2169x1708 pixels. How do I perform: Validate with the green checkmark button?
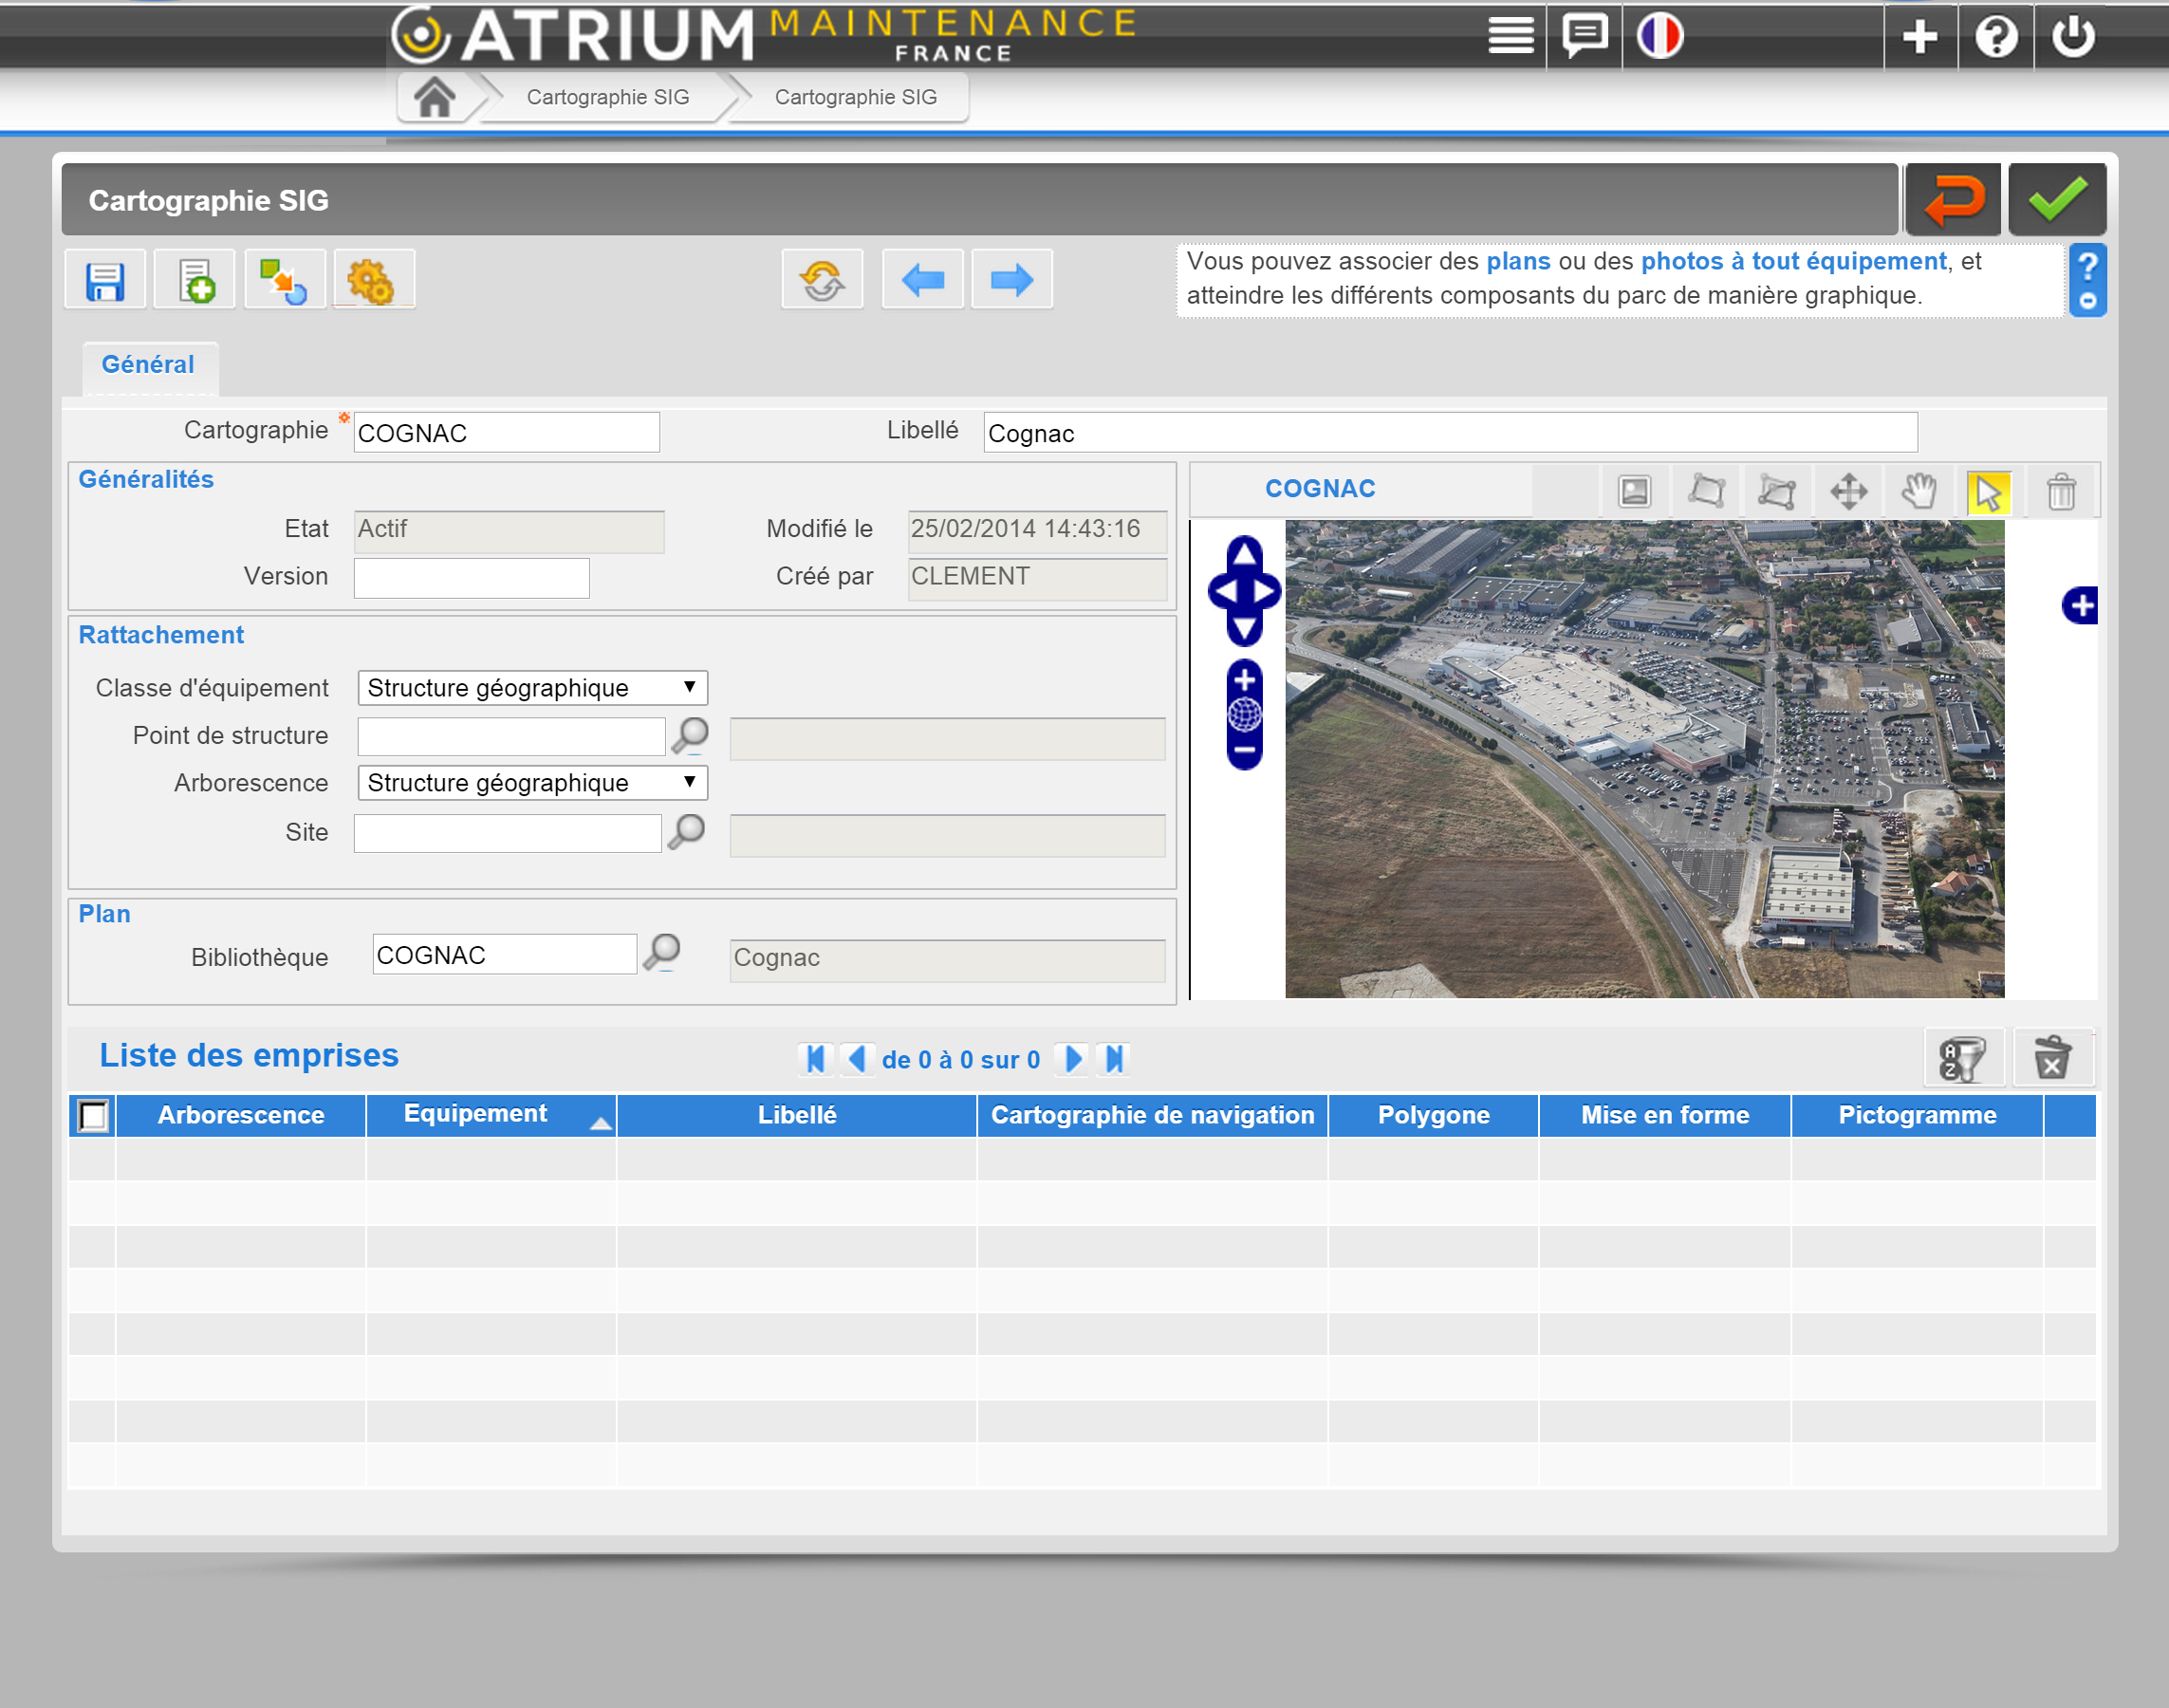click(x=2057, y=199)
